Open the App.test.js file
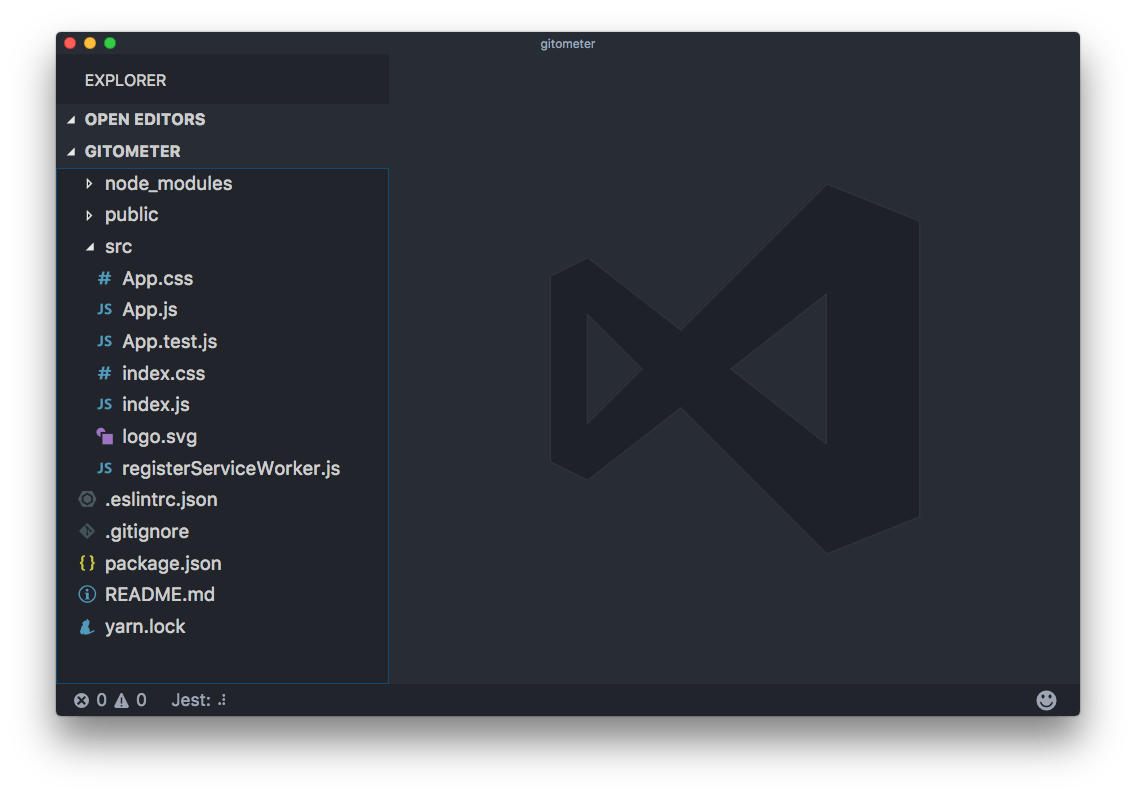This screenshot has height=796, width=1136. pos(169,341)
